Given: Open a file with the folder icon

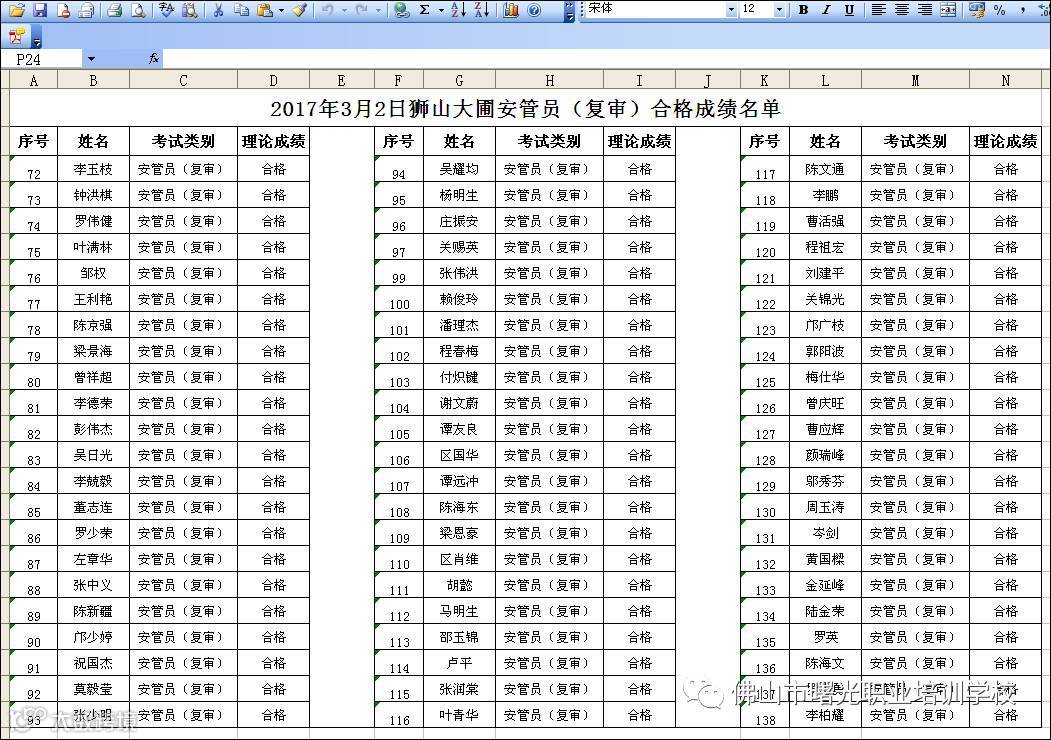Looking at the screenshot, I should (x=17, y=10).
